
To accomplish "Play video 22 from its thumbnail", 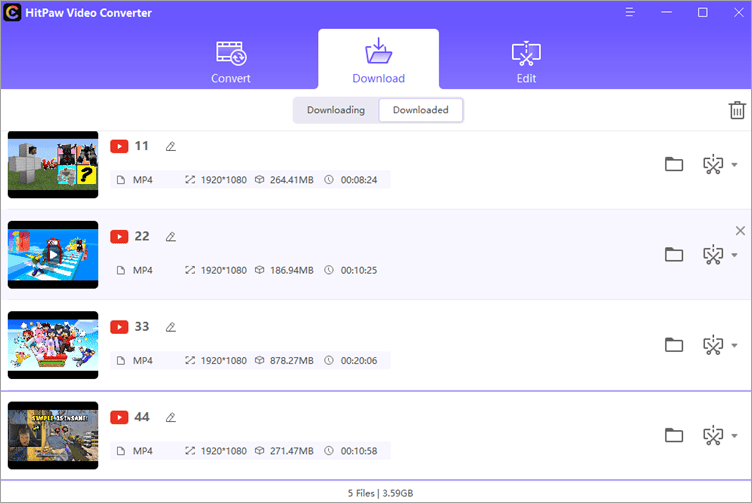I will (53, 254).
